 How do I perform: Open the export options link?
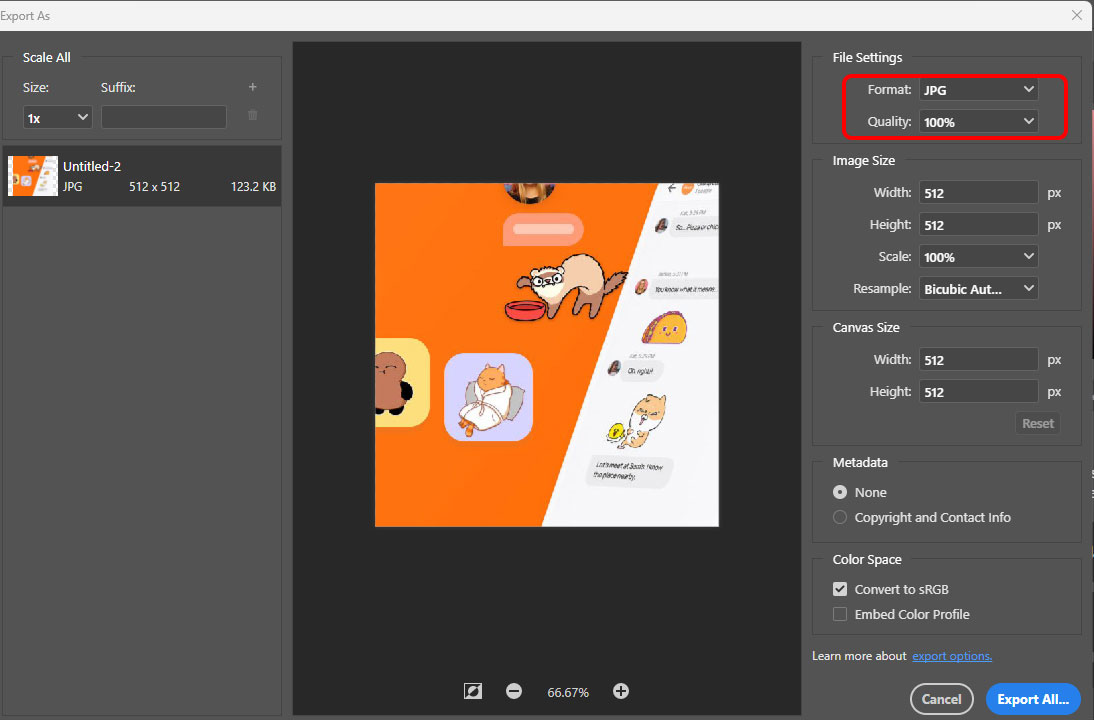[x=952, y=657]
